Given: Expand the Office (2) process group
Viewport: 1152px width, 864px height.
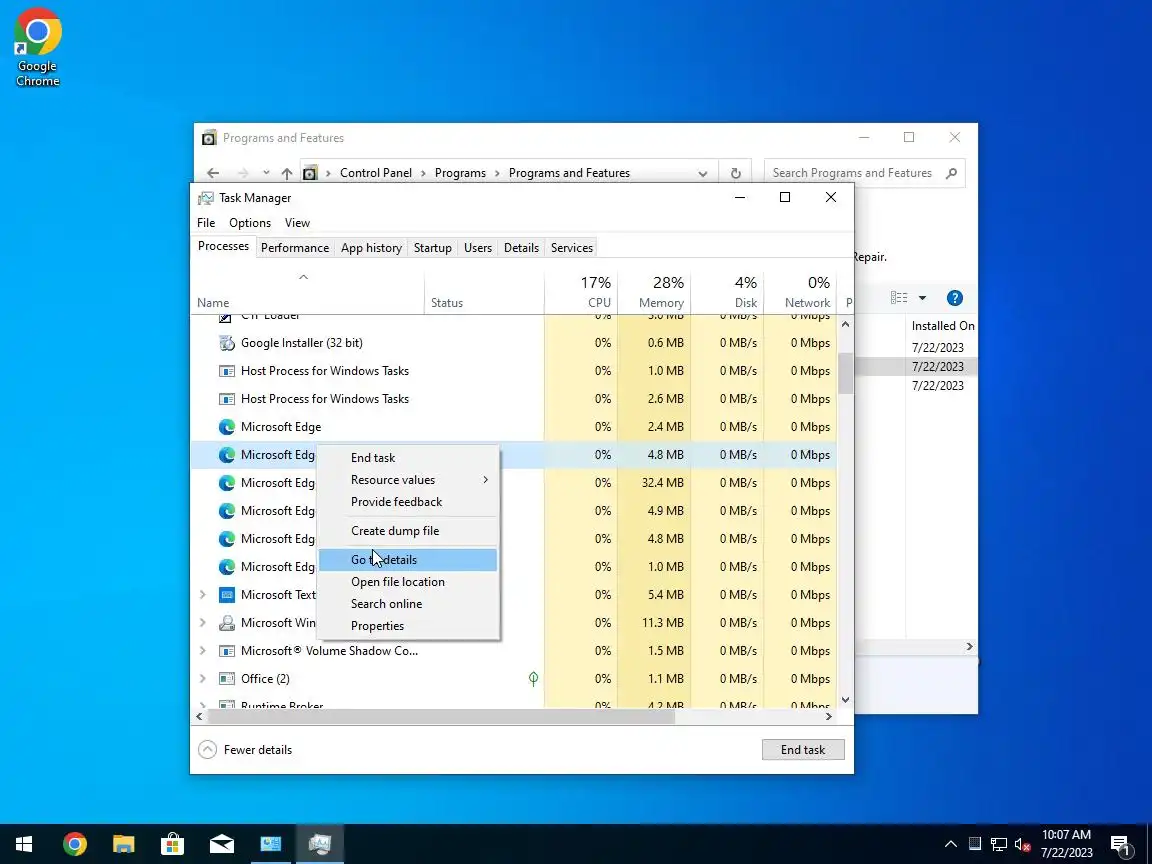Looking at the screenshot, I should (x=203, y=679).
